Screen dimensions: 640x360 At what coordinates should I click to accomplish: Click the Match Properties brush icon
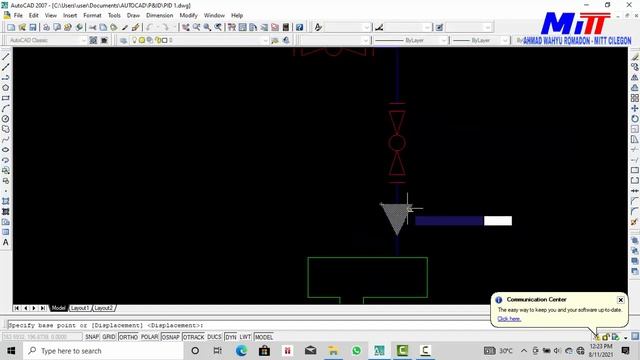136,27
